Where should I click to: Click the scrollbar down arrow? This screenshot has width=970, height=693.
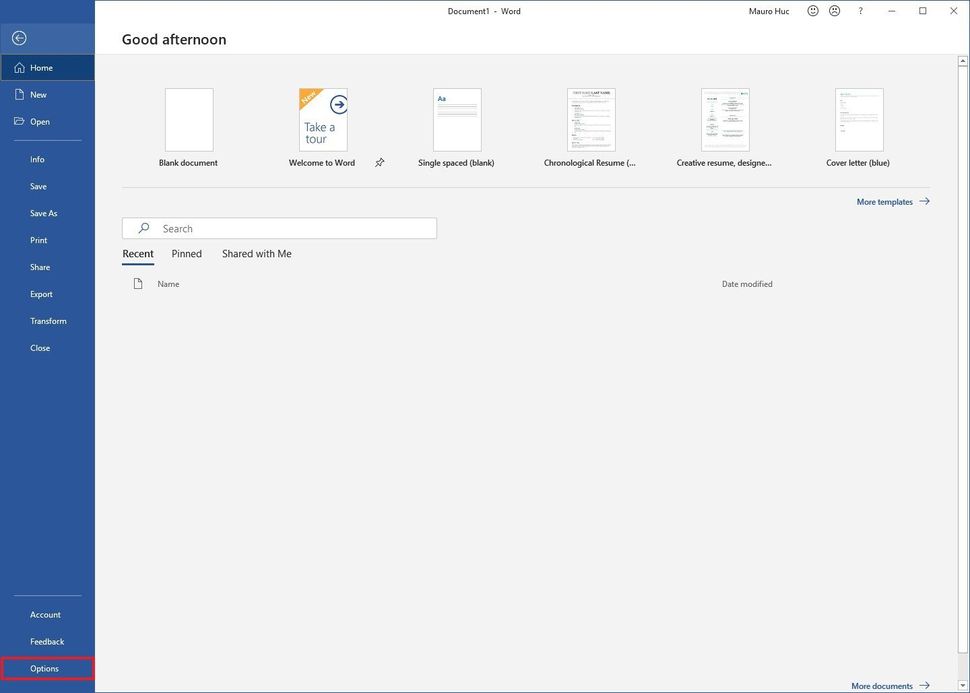point(961,683)
